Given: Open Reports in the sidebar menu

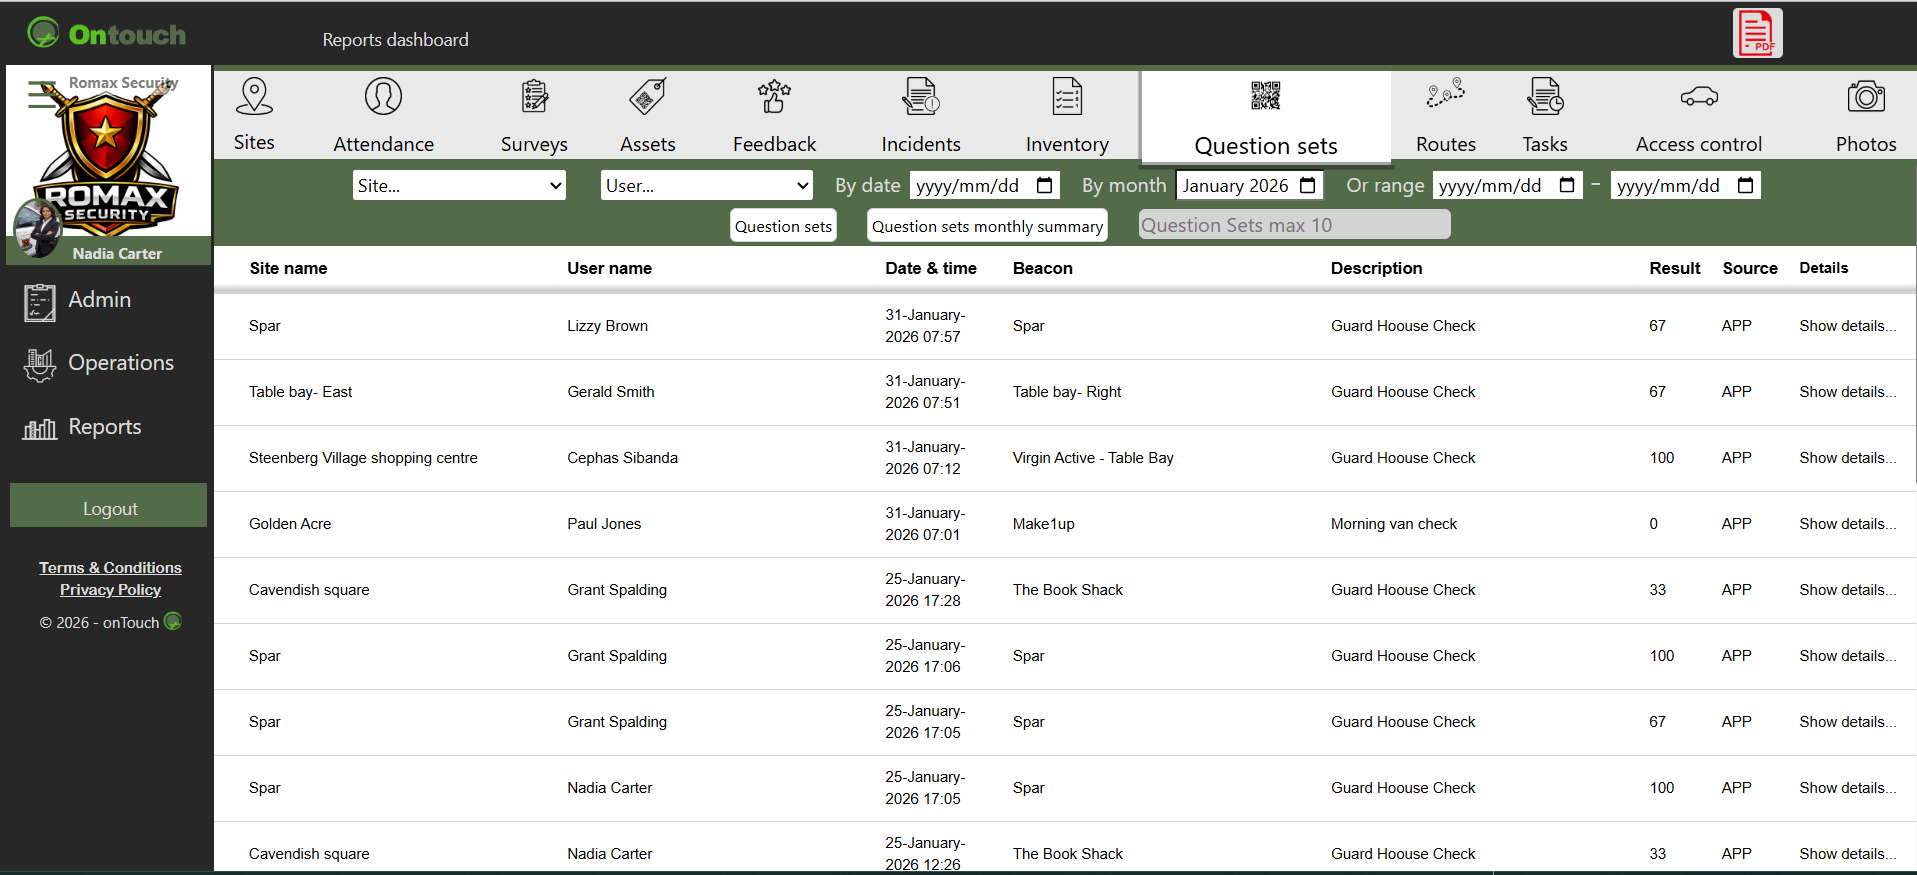Looking at the screenshot, I should point(104,427).
